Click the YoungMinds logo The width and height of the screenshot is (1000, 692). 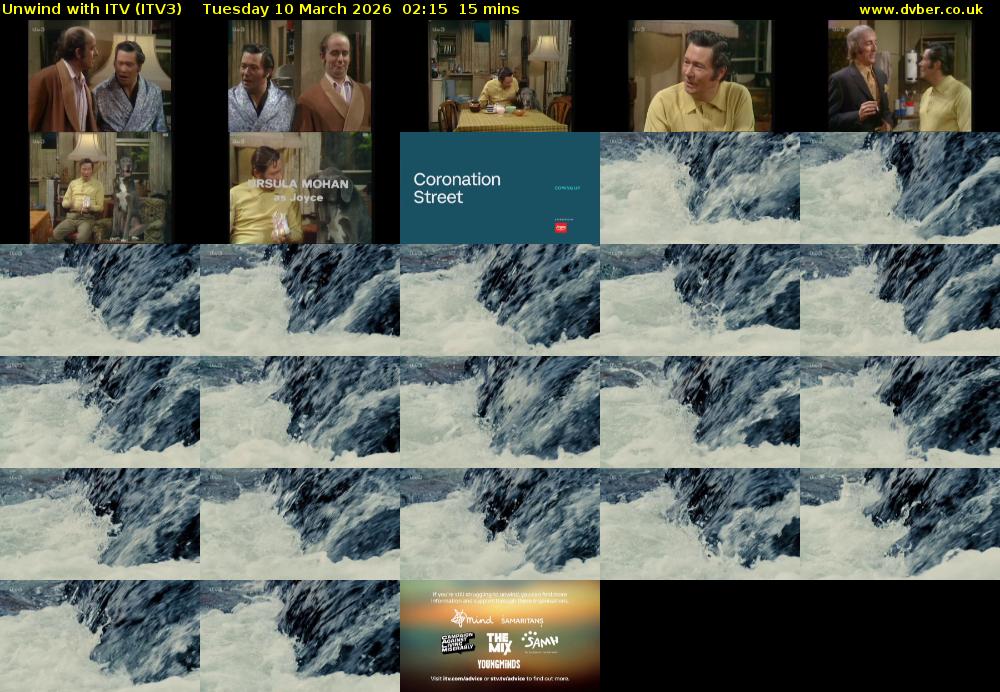499,664
